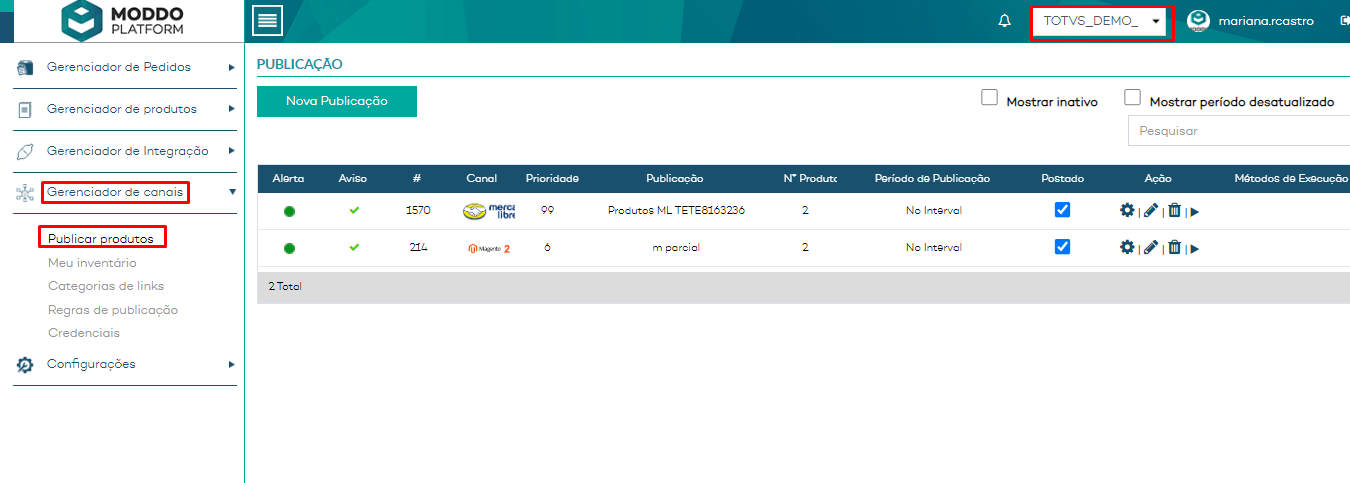Click the green check aviso for row 214
The width and height of the screenshot is (1350, 483).
coord(353,247)
